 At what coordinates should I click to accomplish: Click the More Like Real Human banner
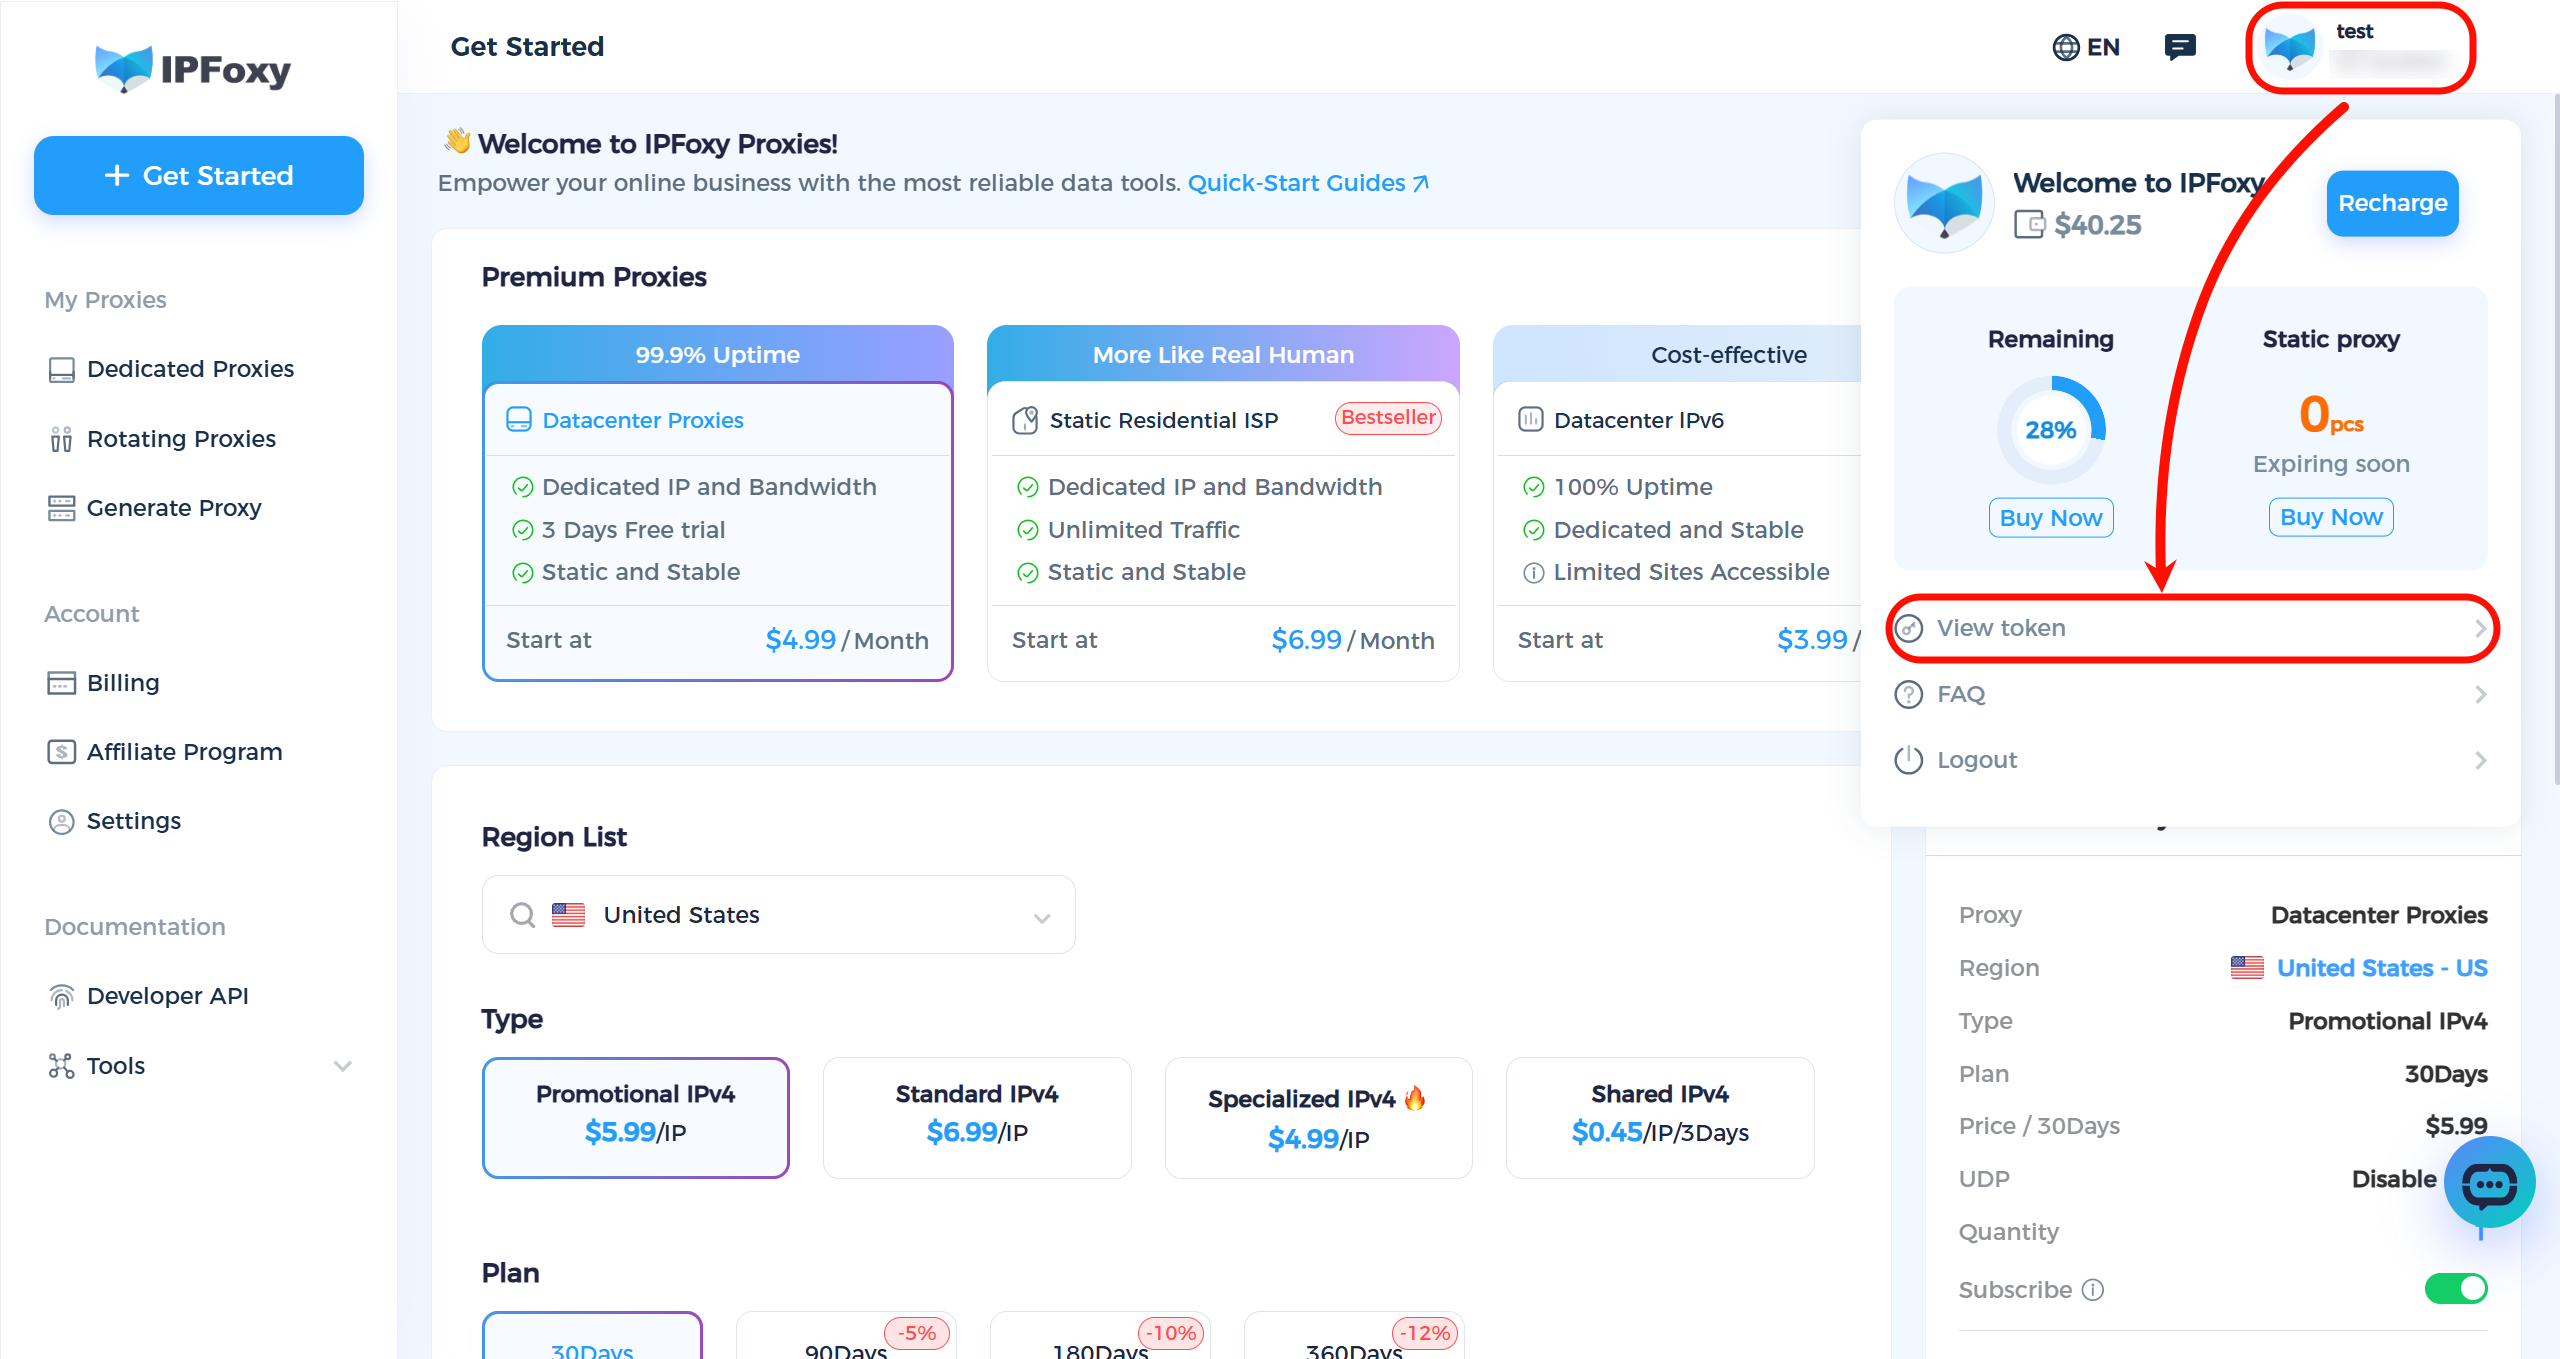coord(1223,355)
